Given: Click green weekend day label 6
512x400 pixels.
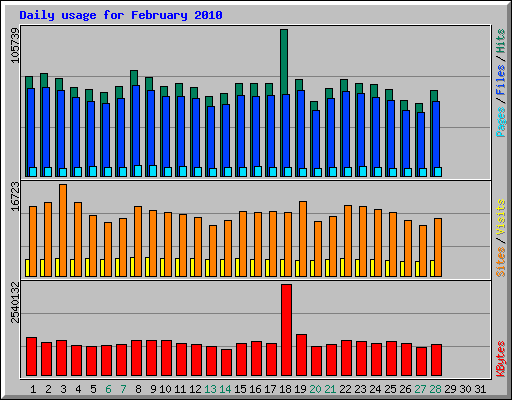Looking at the screenshot, I should pyautogui.click(x=108, y=389).
